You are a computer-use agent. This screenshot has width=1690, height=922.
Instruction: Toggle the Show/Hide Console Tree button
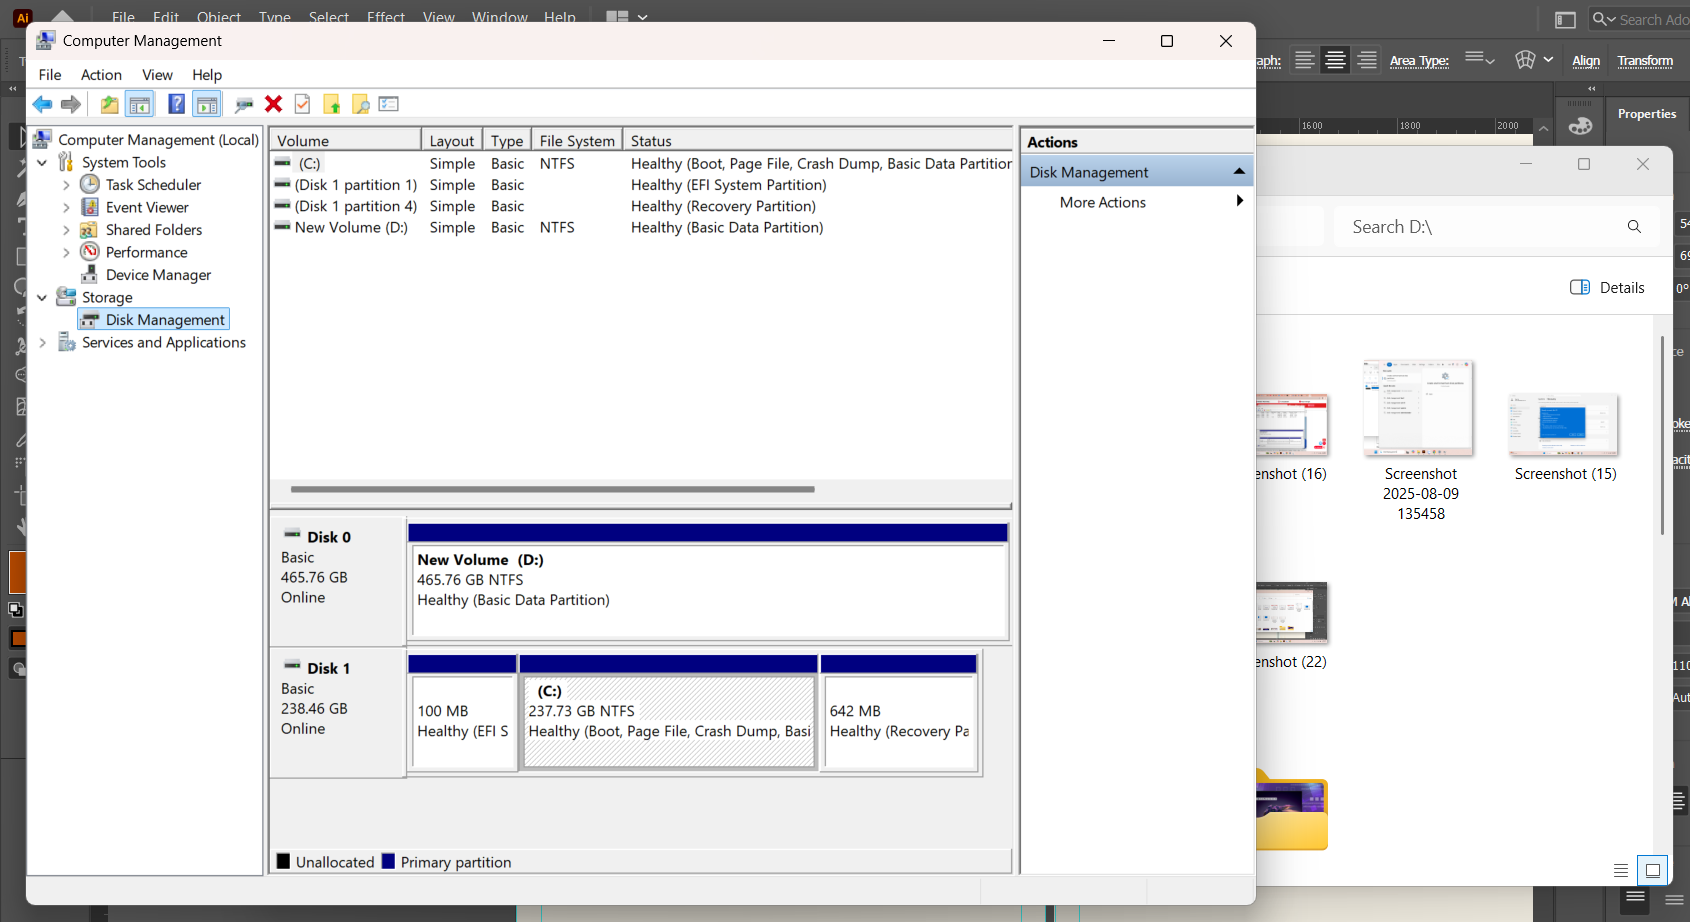click(x=140, y=104)
